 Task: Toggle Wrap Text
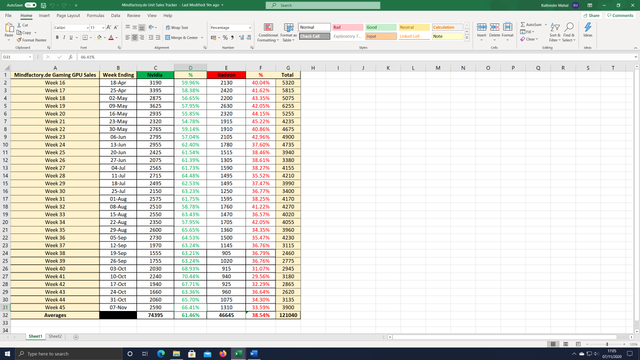pos(177,27)
